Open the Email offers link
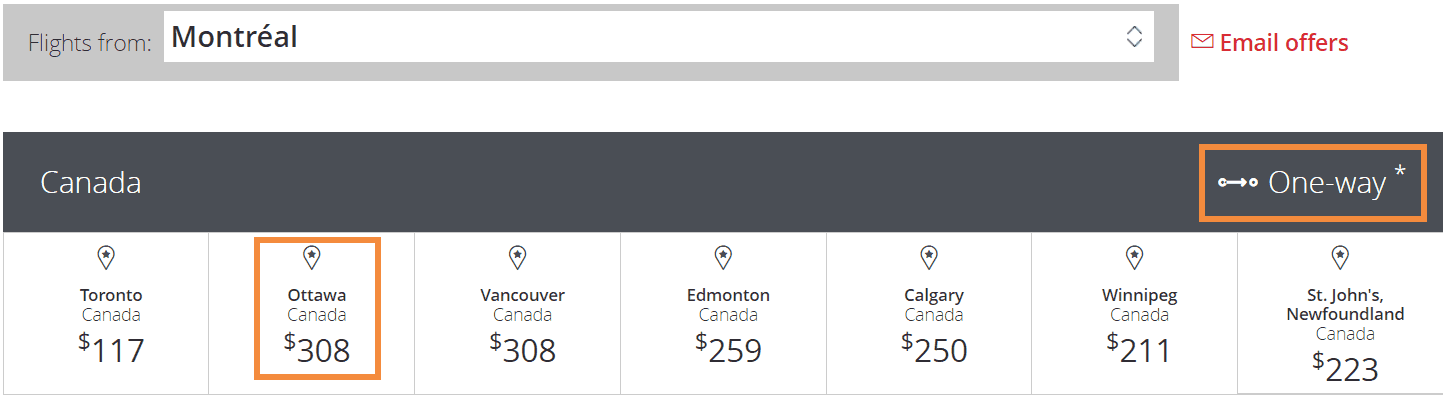Screen dimensions: 1443x395 [1270, 42]
